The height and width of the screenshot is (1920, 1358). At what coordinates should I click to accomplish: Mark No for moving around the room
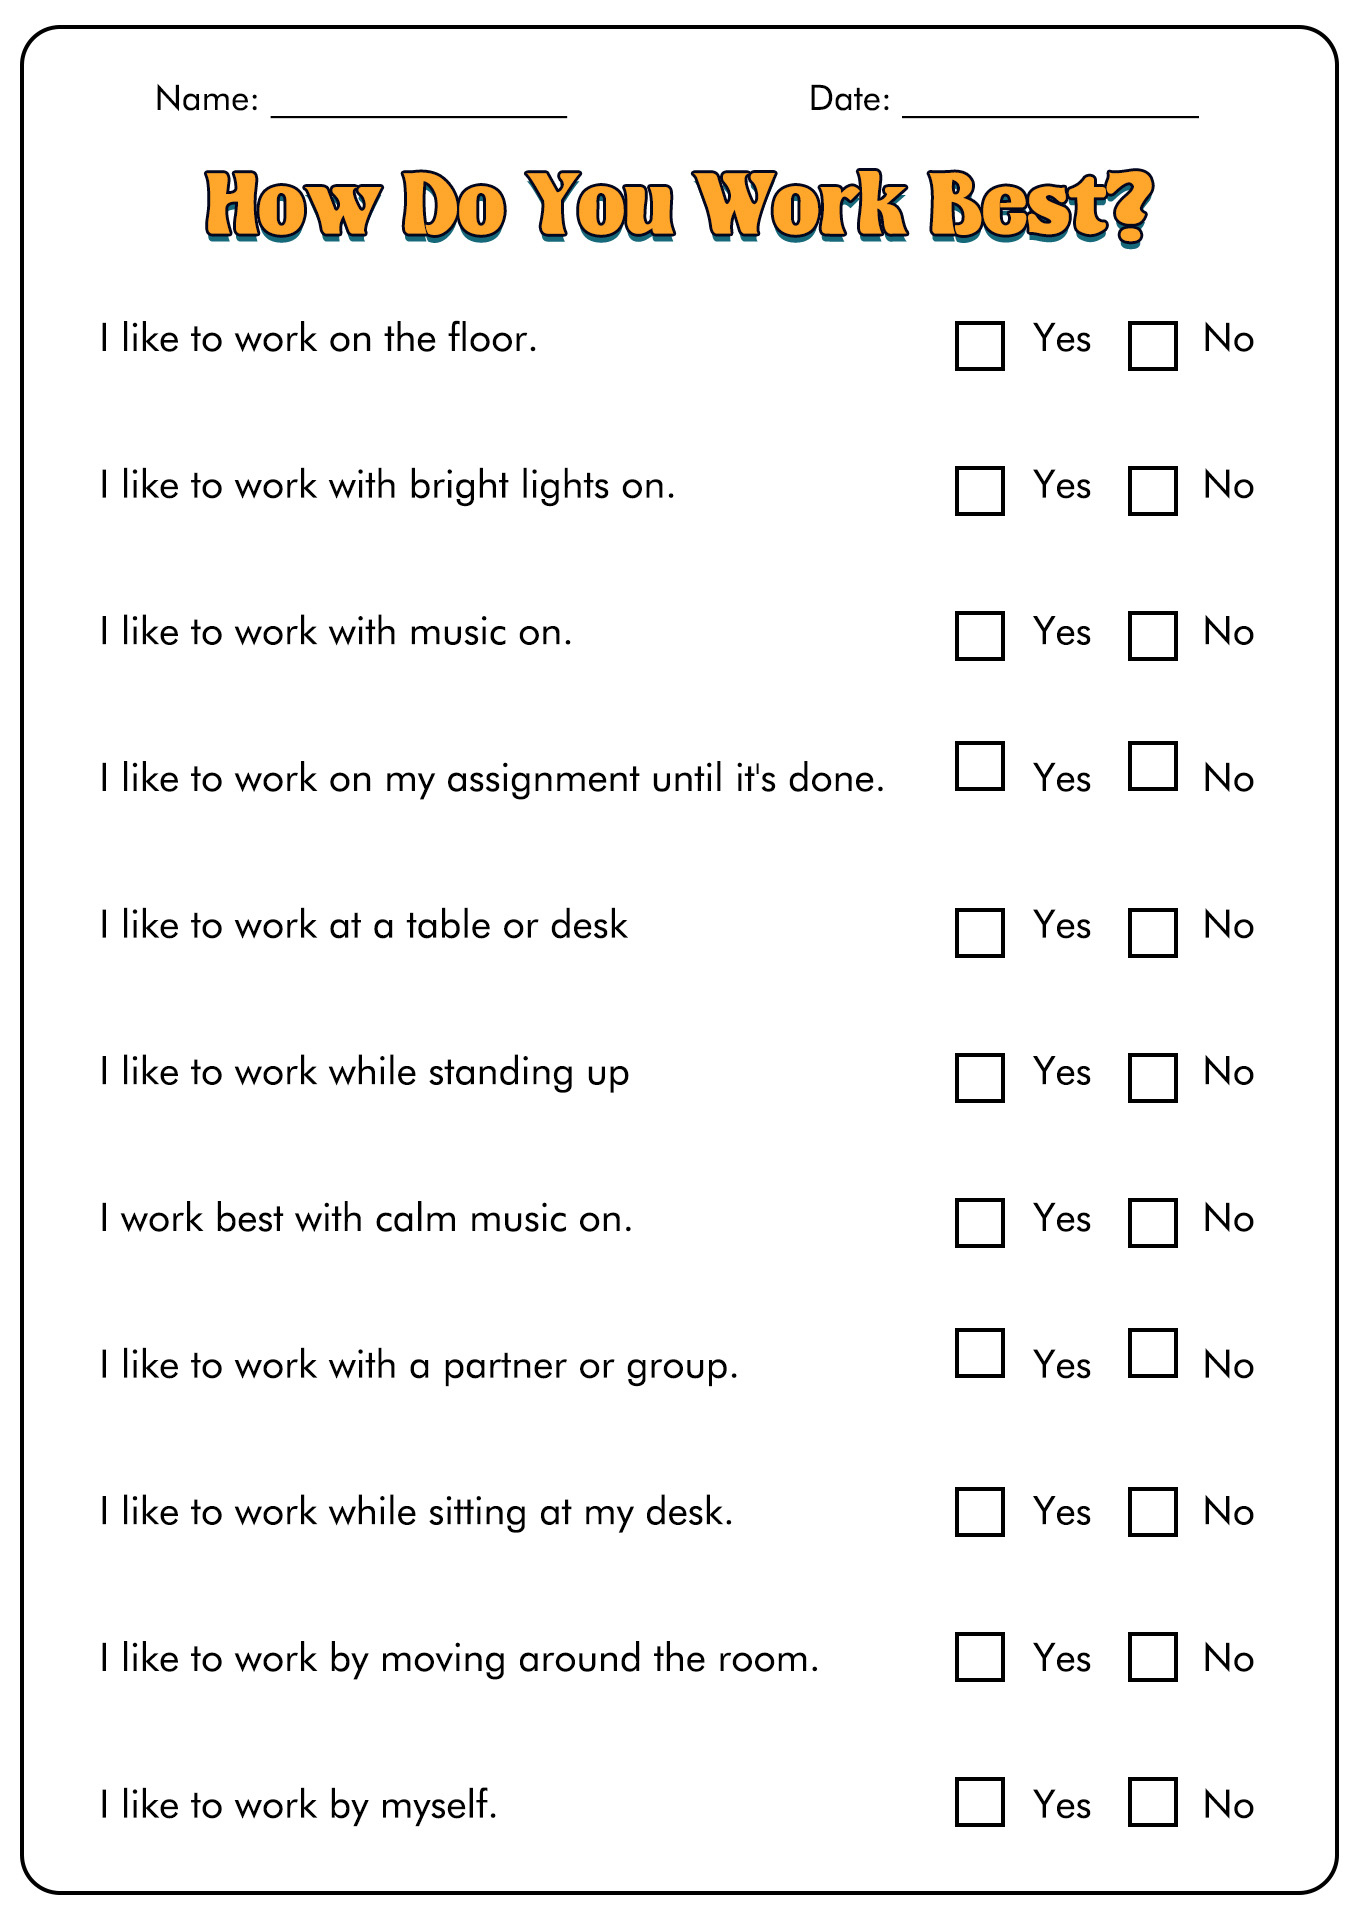(1152, 1657)
